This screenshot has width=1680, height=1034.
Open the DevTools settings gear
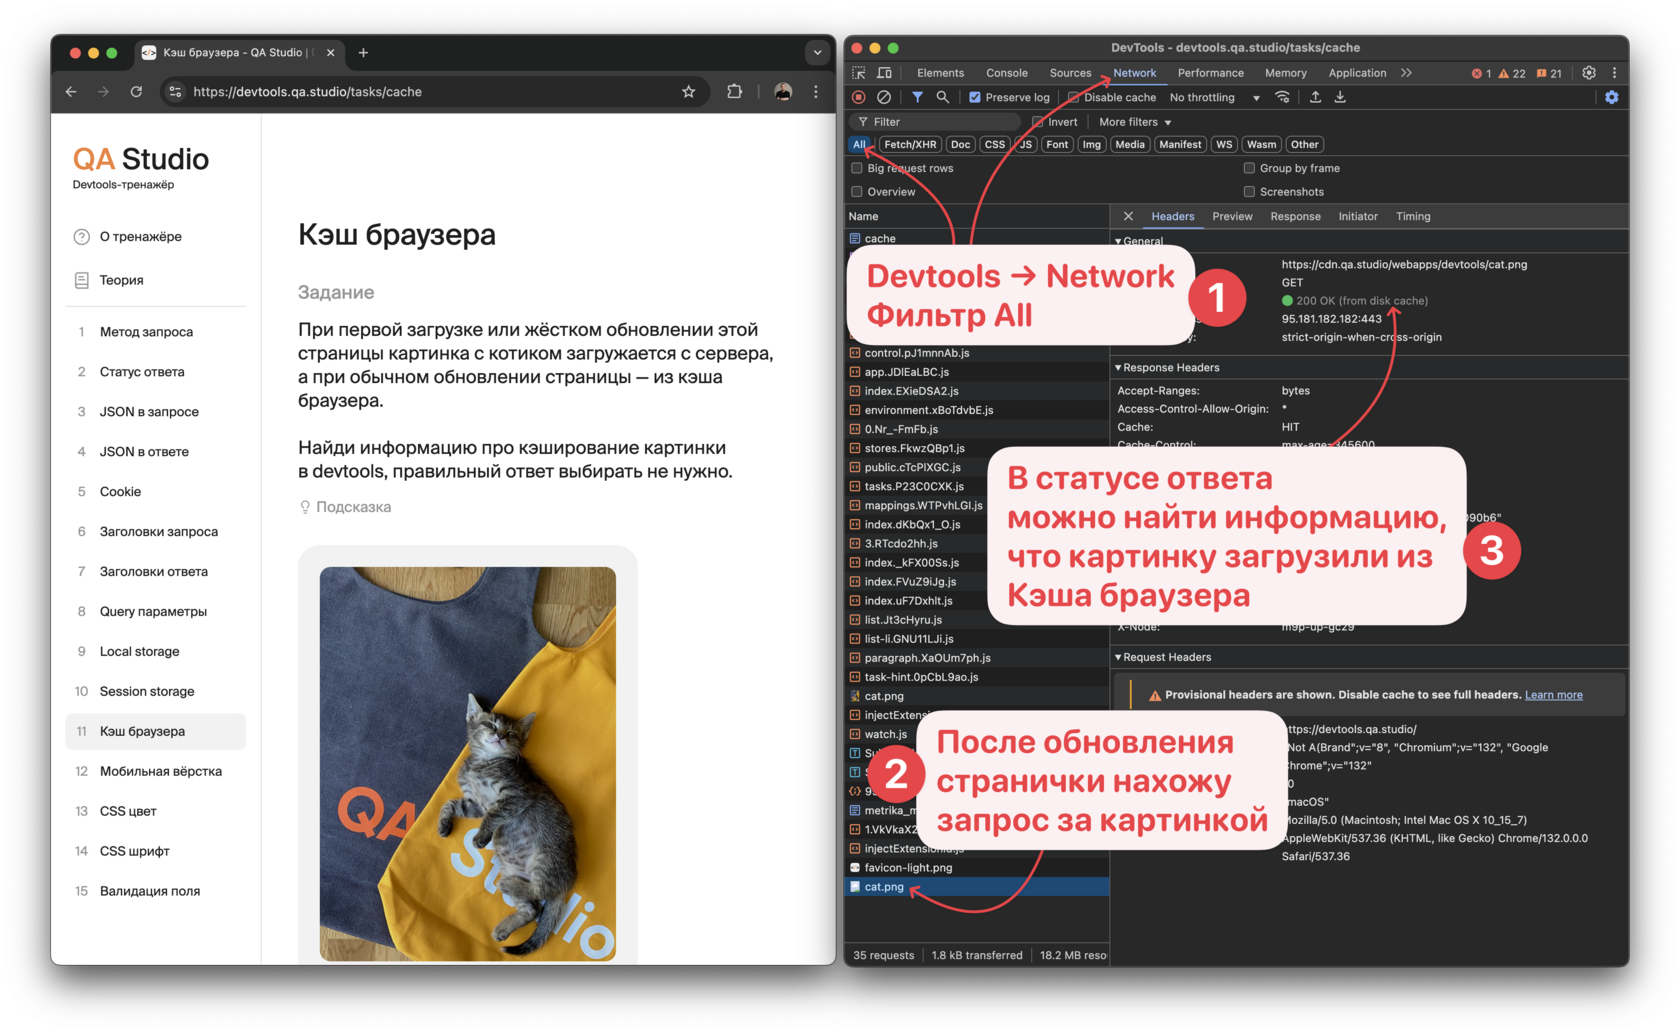click(1589, 73)
